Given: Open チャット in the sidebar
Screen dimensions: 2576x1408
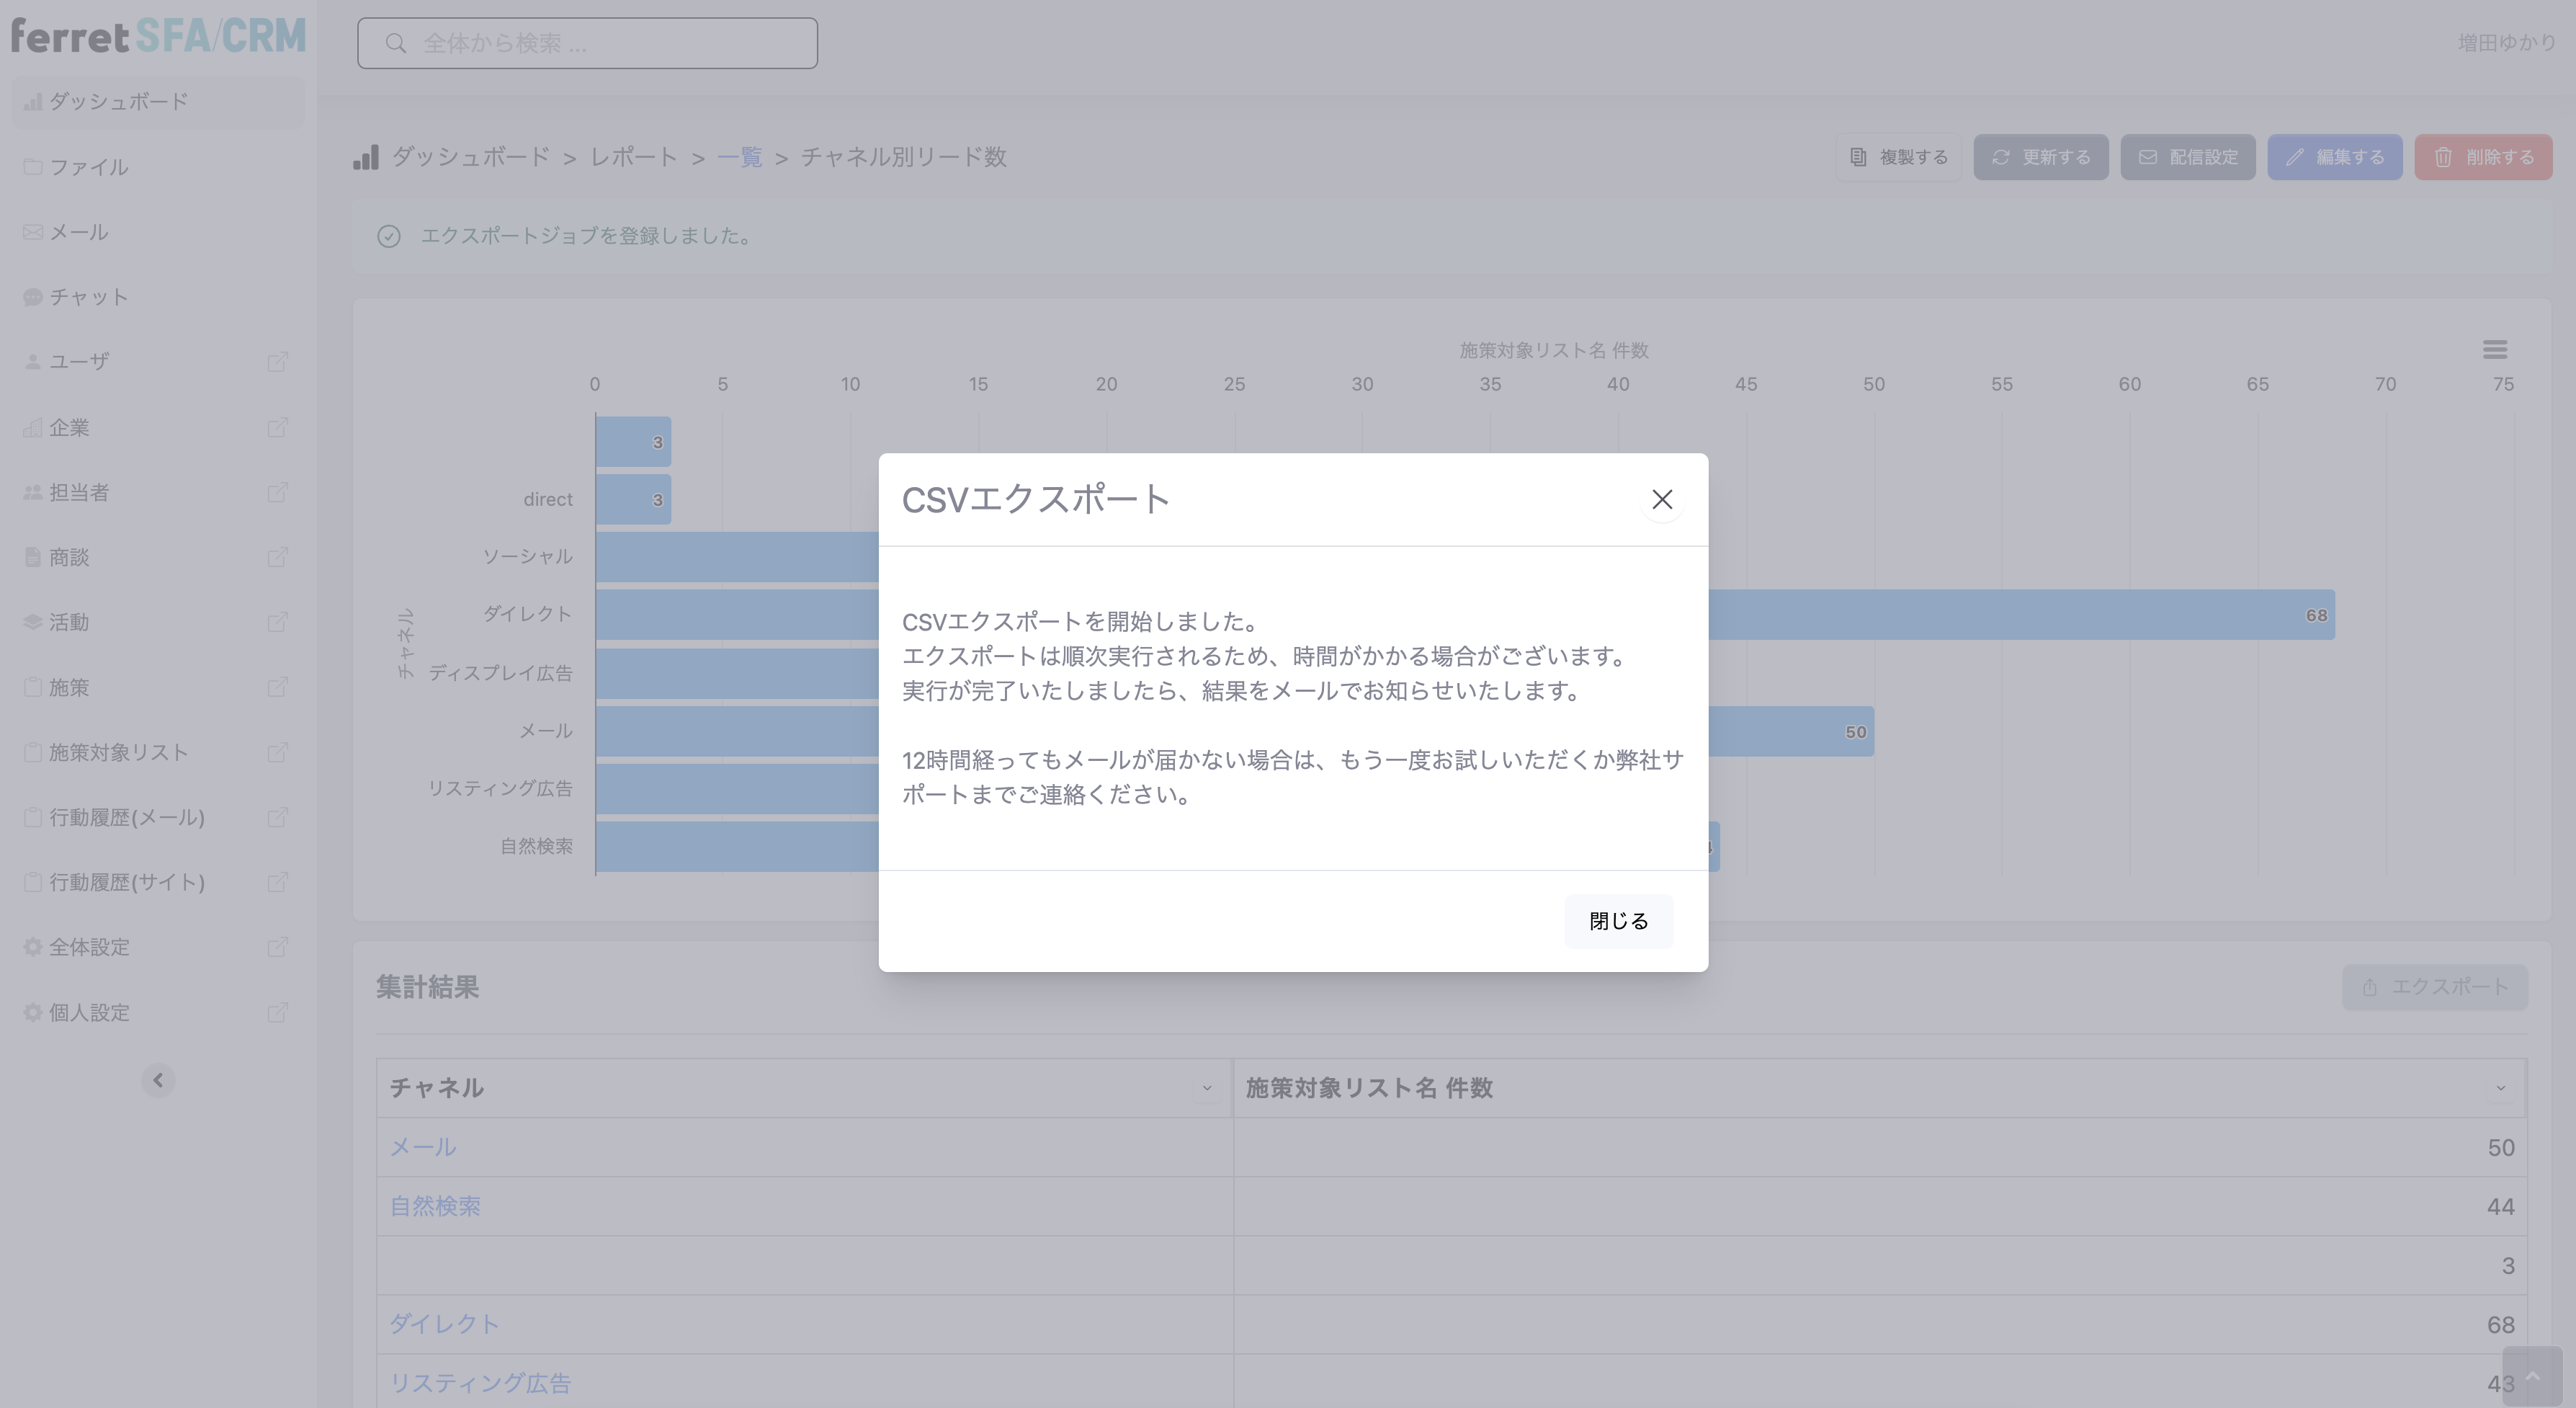Looking at the screenshot, I should pyautogui.click(x=158, y=297).
